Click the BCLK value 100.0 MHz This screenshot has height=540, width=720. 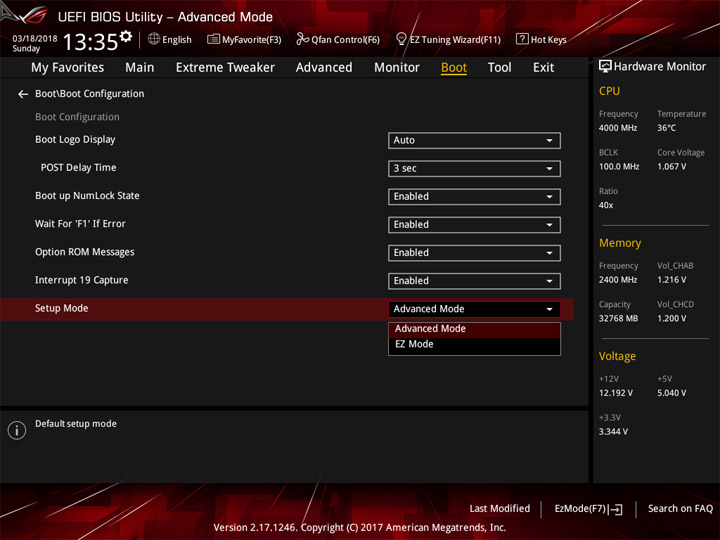point(619,167)
